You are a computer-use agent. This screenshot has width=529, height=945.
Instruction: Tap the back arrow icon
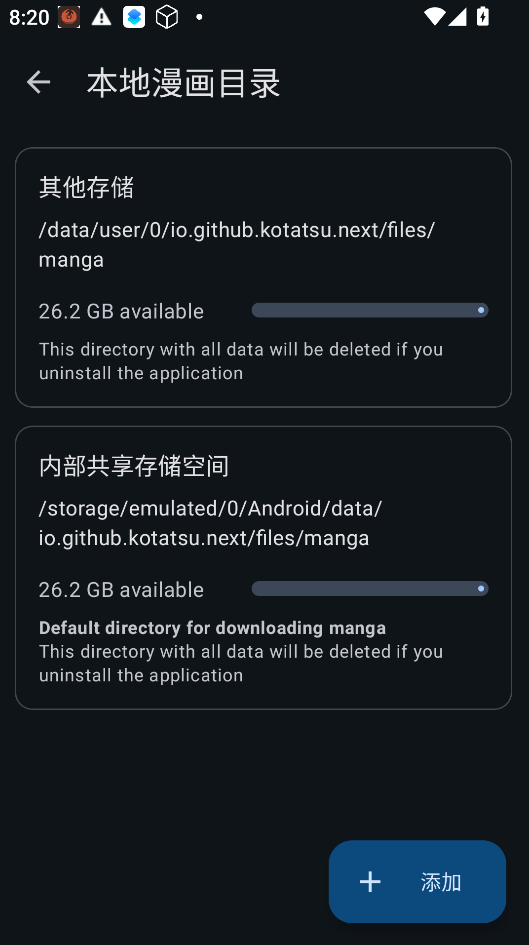point(38,82)
